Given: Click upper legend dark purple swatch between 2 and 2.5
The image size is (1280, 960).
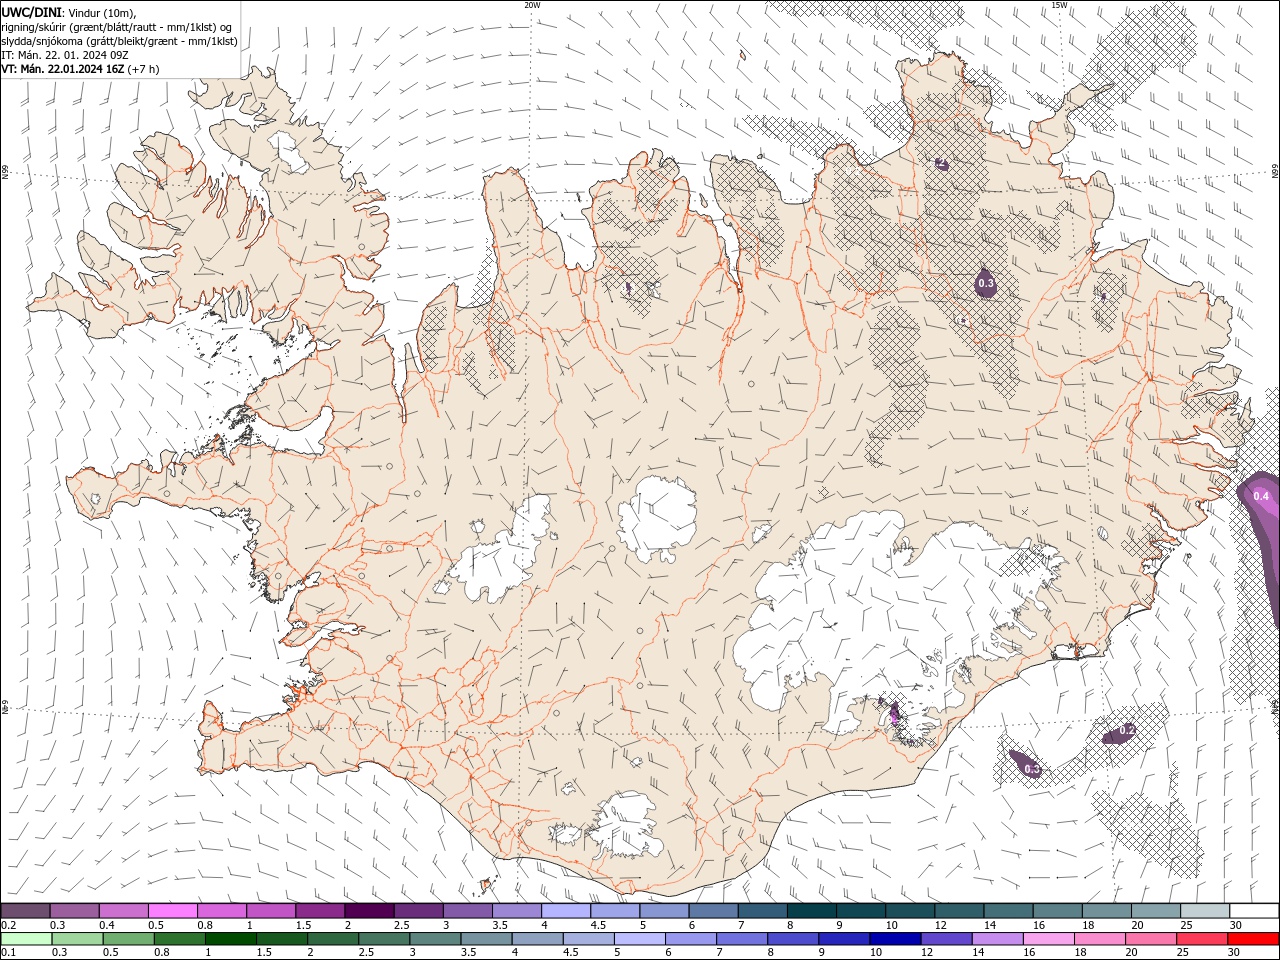Looking at the screenshot, I should (x=369, y=911).
